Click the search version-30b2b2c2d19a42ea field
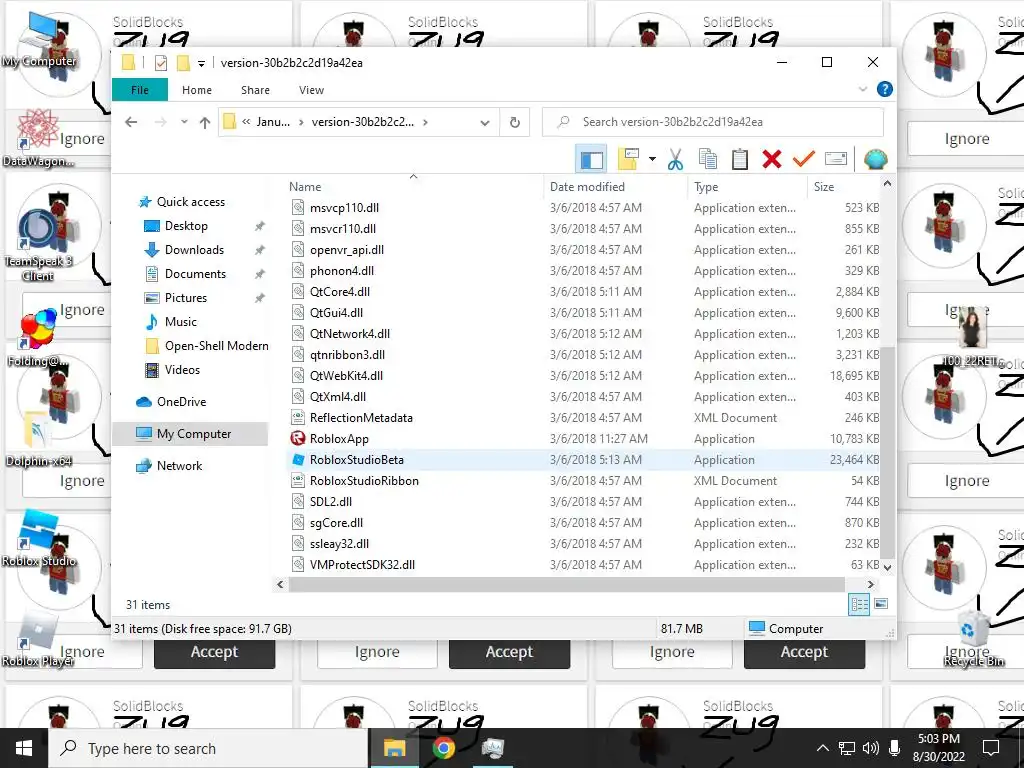The width and height of the screenshot is (1024, 768). [x=712, y=122]
